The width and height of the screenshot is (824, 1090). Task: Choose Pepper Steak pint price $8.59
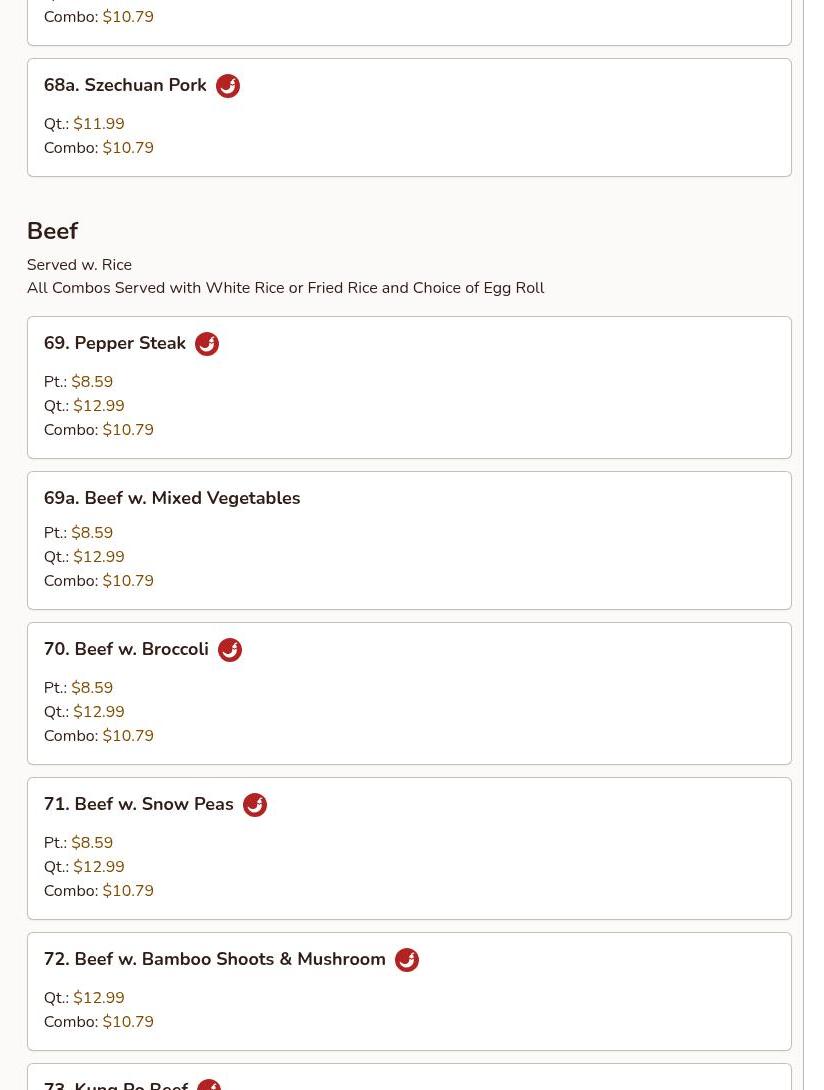tap(92, 382)
